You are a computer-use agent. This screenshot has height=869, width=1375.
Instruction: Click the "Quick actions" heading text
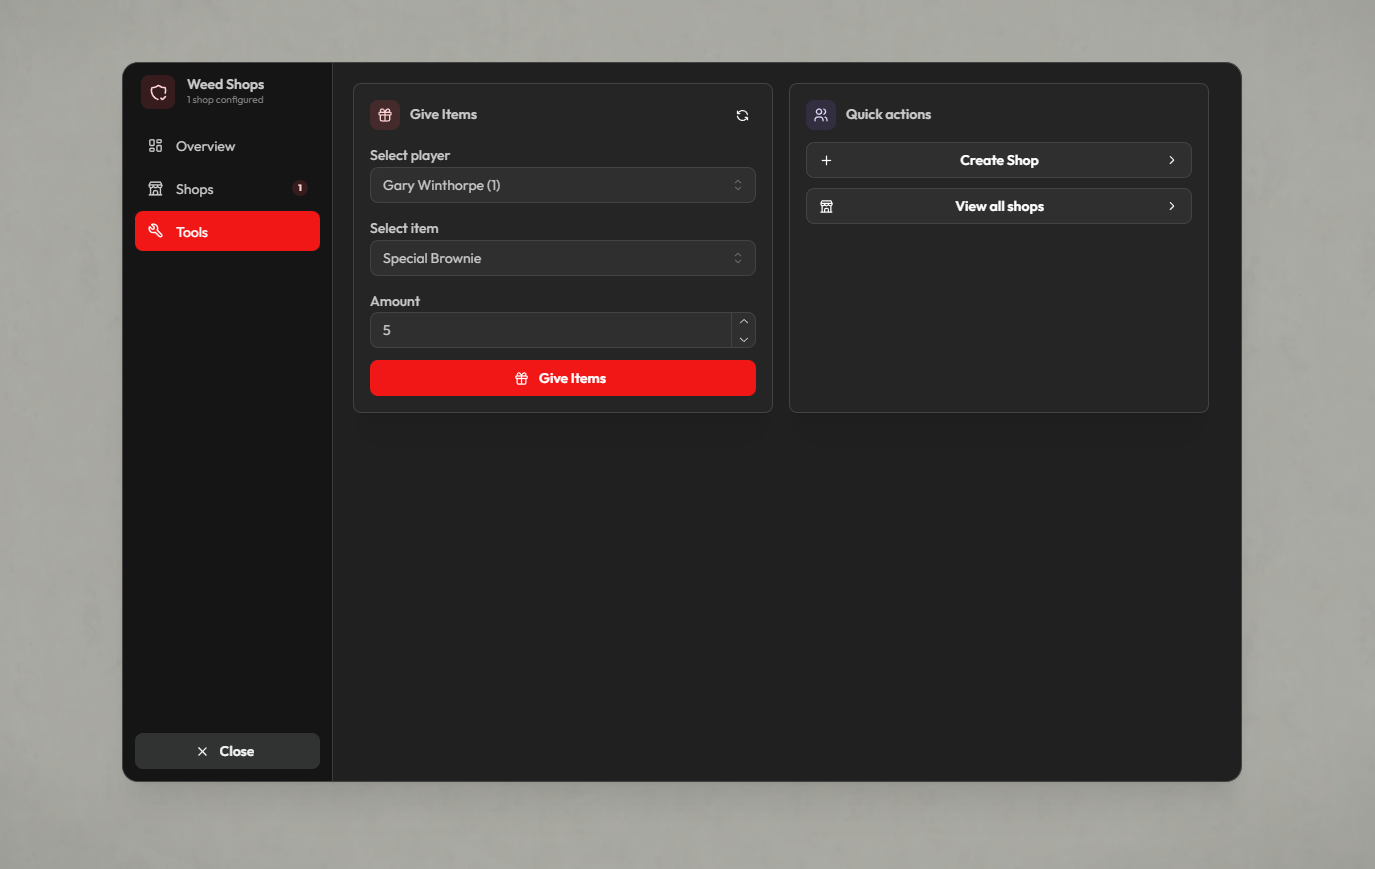888,114
